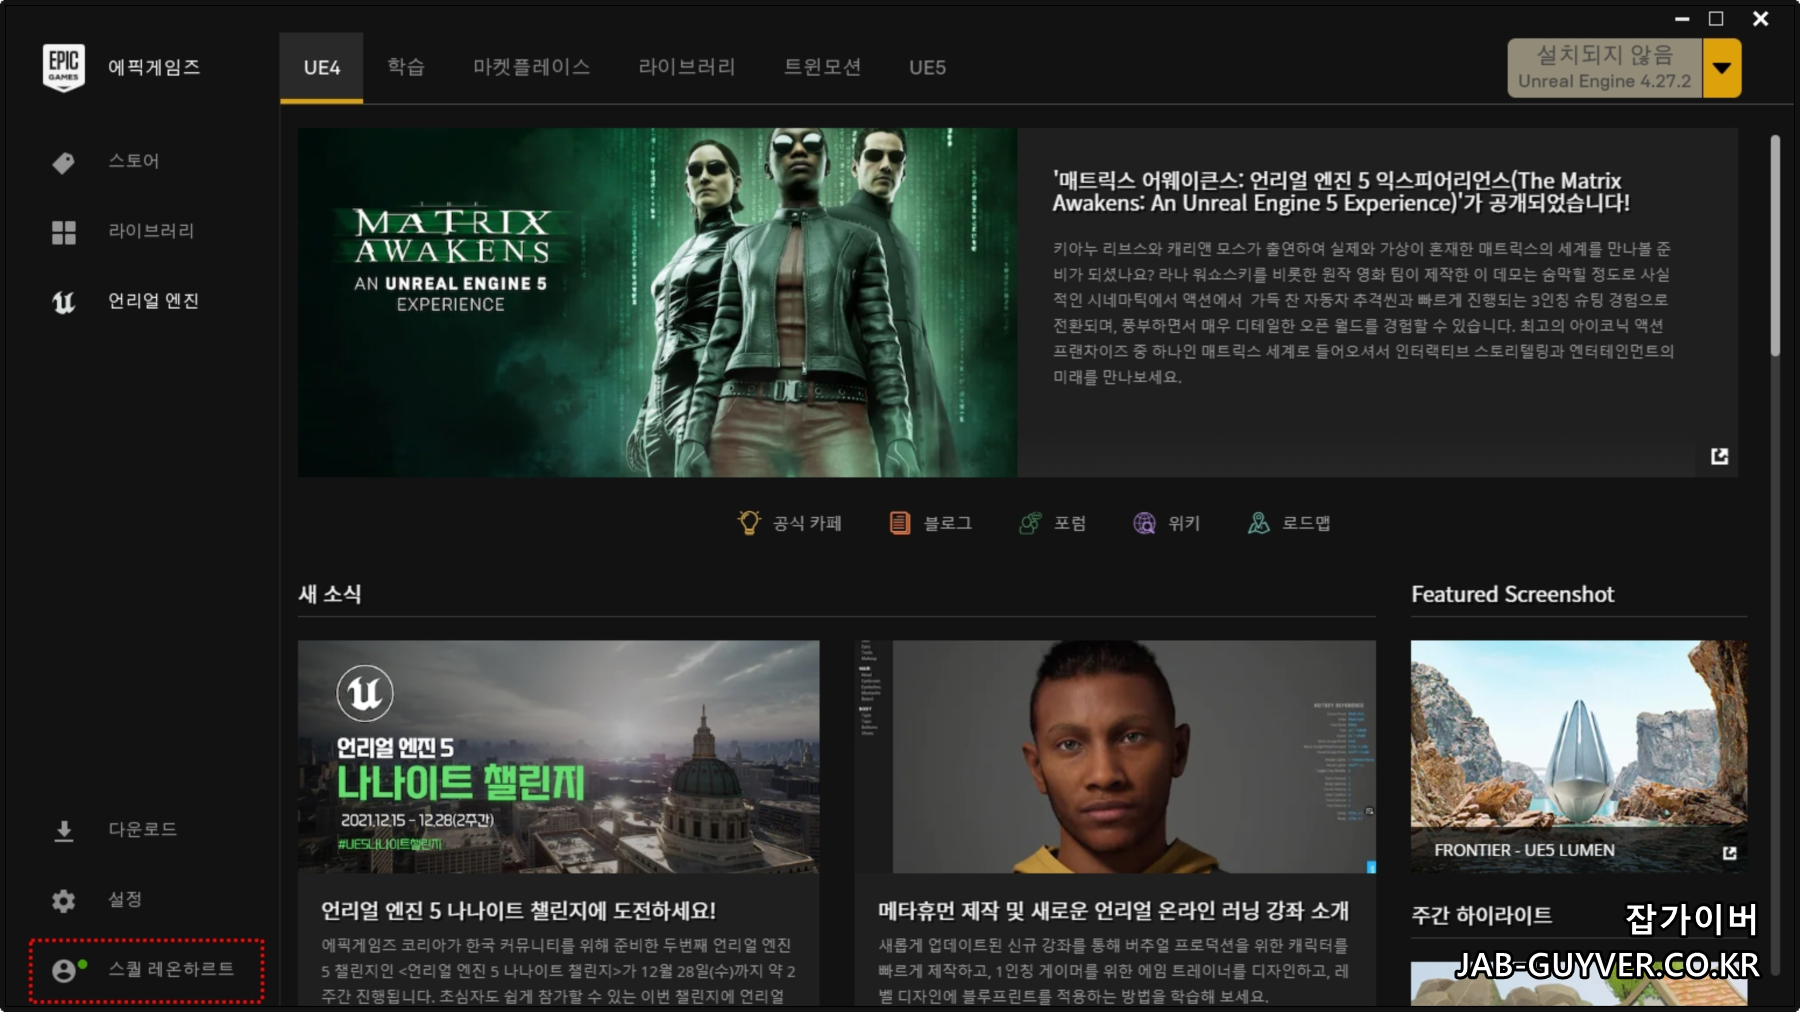Screen dimensions: 1800x1012
Task: Click the user profile avatar icon
Action: [x=64, y=970]
